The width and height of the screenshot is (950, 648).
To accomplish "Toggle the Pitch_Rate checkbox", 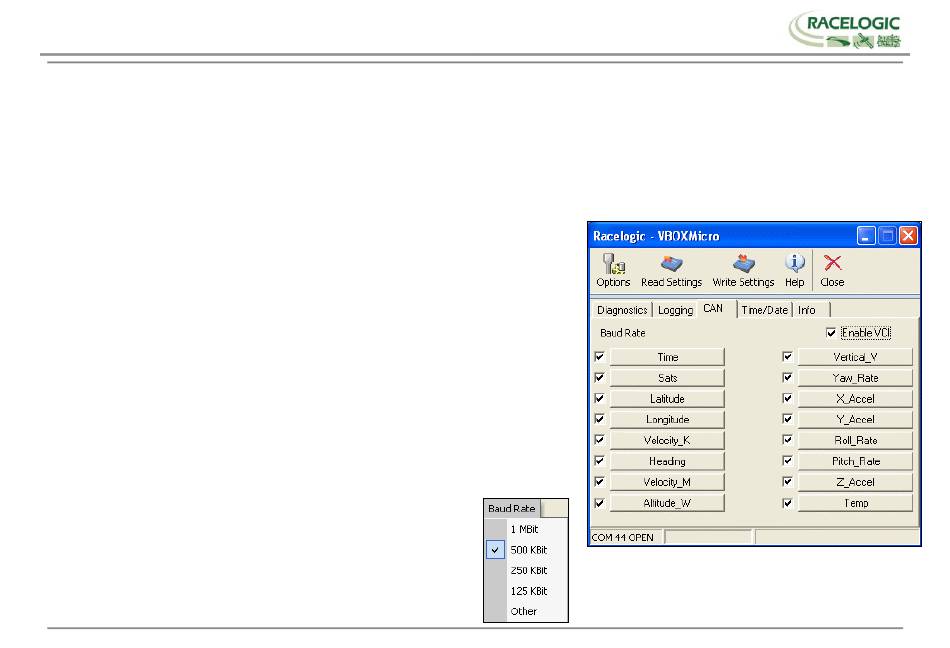I will click(787, 461).
